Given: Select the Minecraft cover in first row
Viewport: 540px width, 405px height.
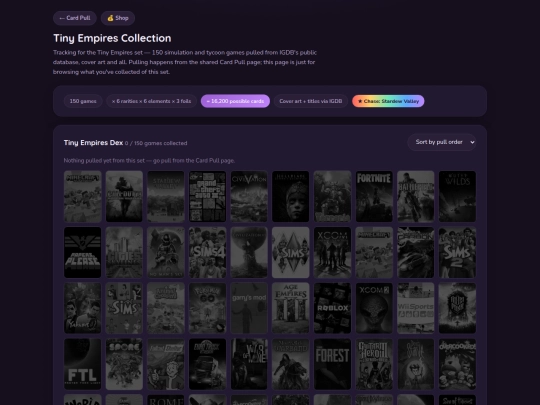Looking at the screenshot, I should point(83,196).
